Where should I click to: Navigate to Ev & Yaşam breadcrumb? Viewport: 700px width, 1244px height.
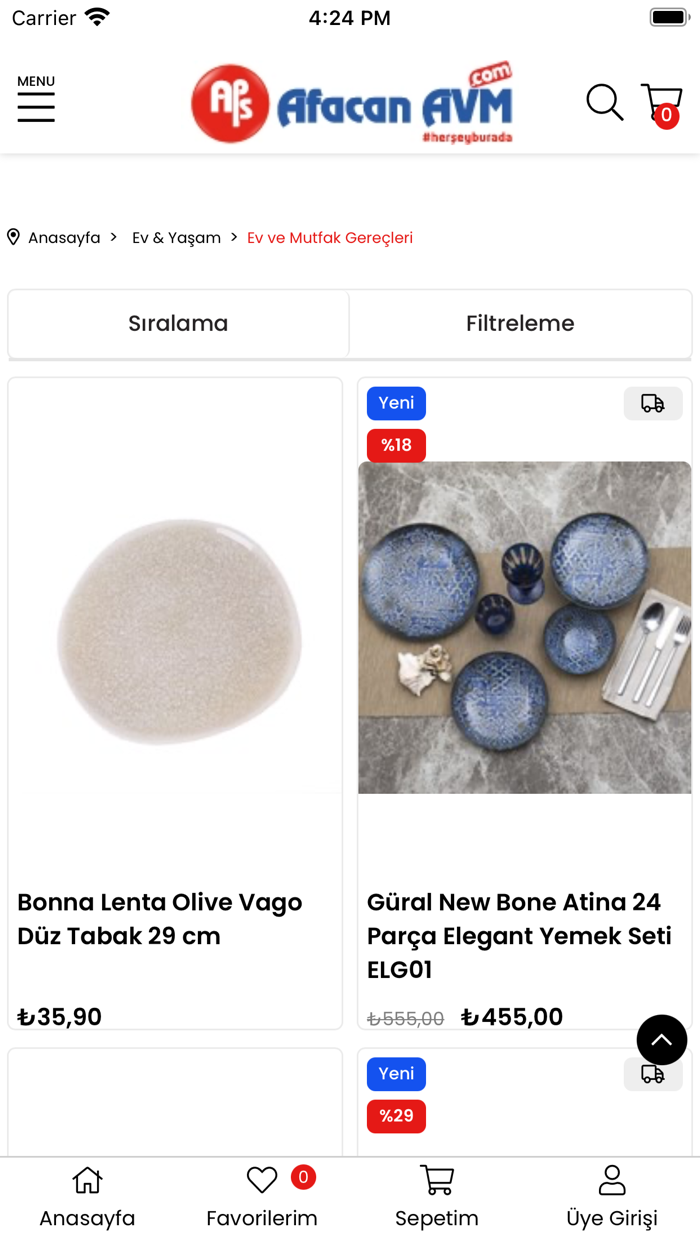[x=176, y=238]
